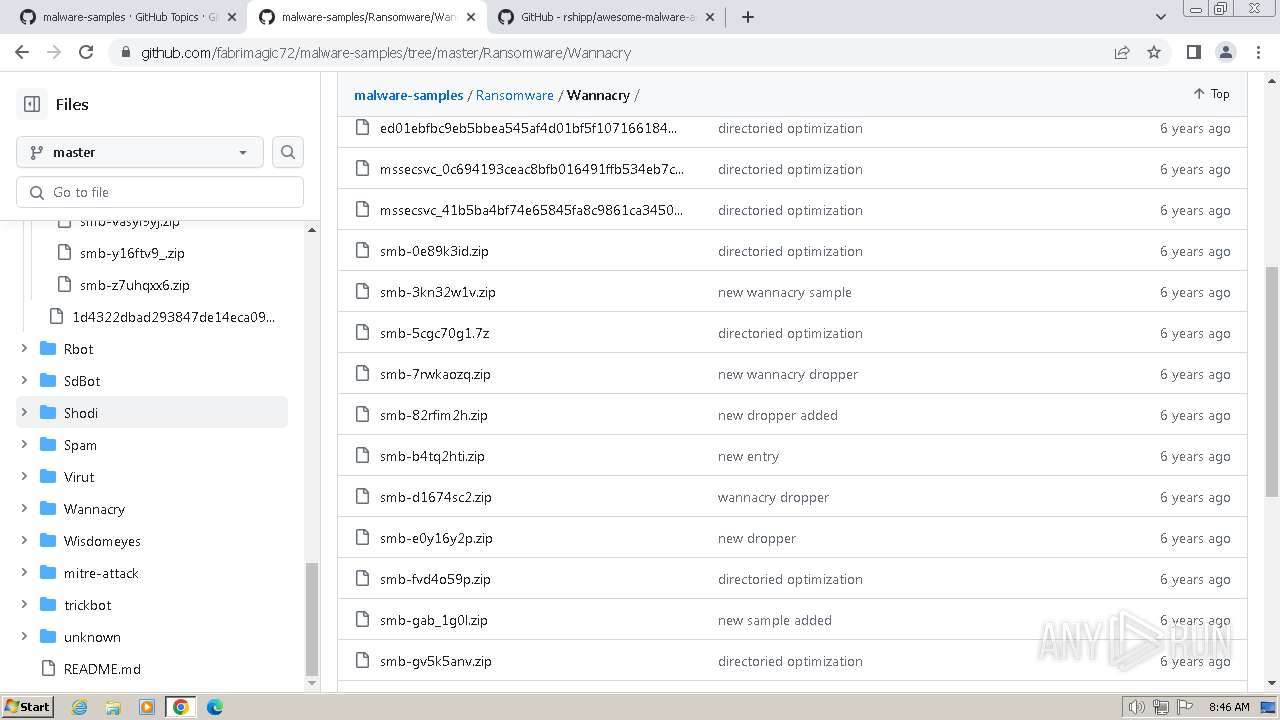Click file icon beside smb-d1674sc2.zip
1280x720 pixels.
pos(363,497)
